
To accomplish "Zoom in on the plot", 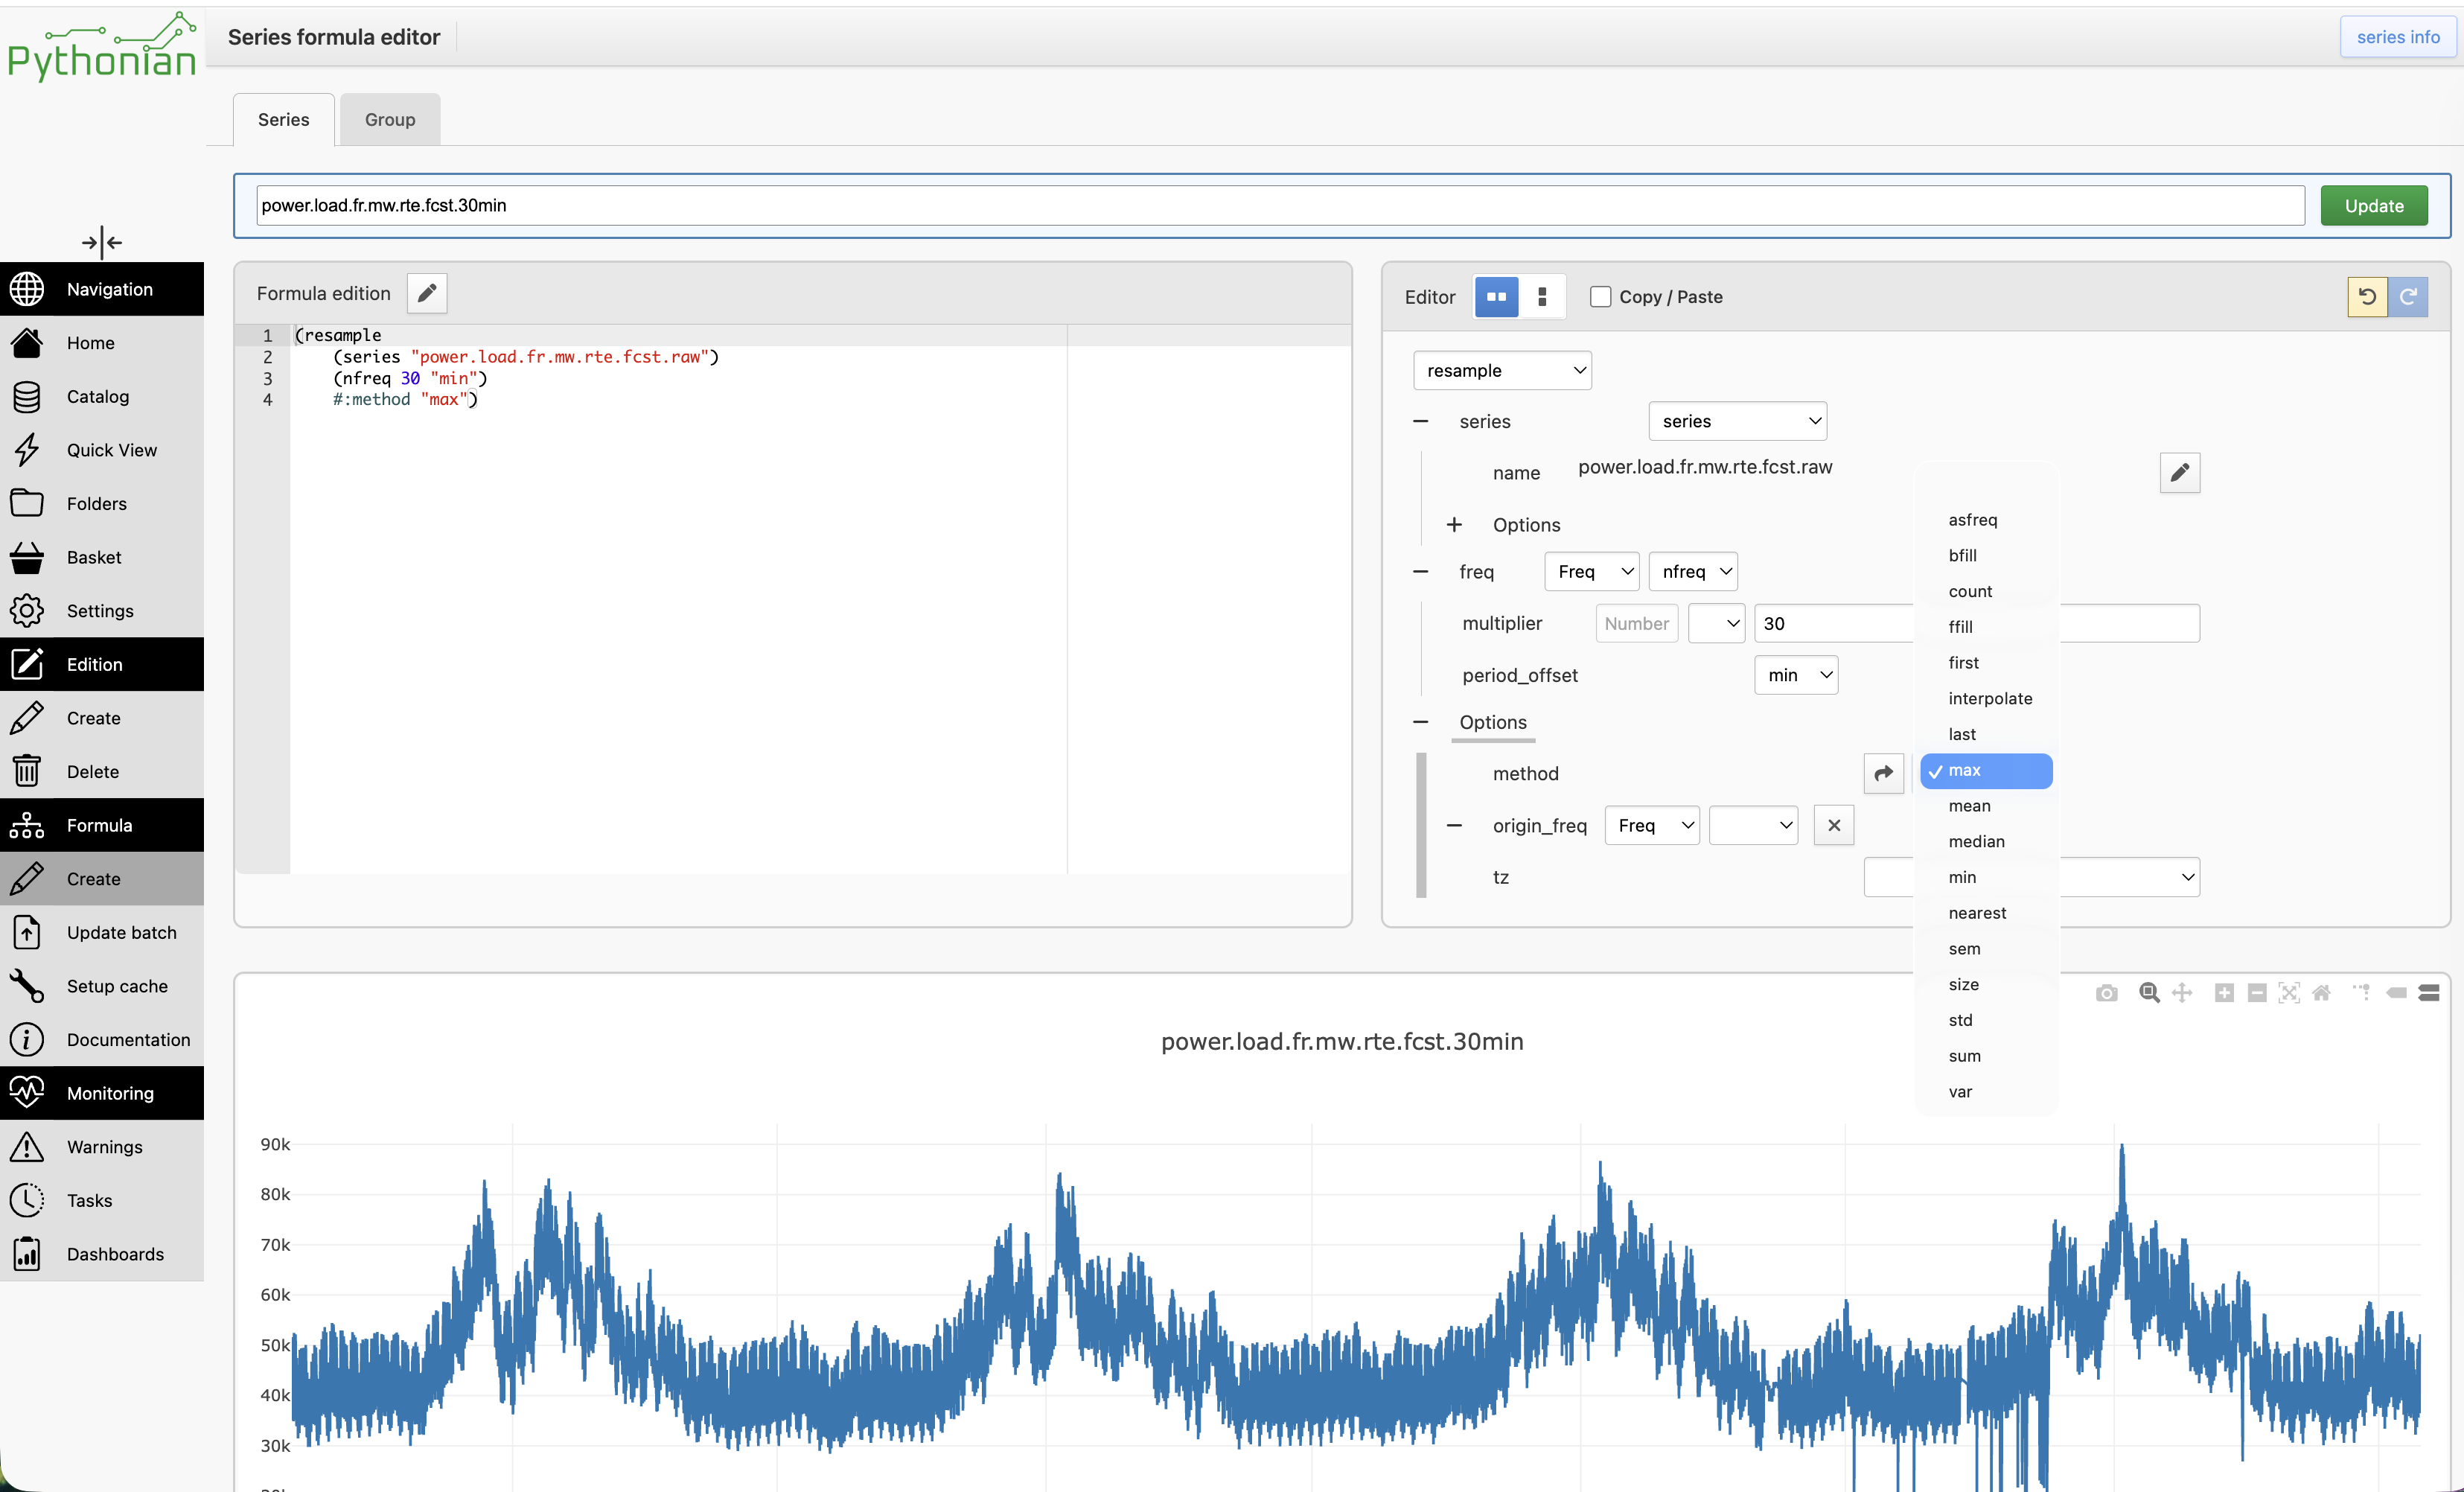I will click(x=2224, y=993).
